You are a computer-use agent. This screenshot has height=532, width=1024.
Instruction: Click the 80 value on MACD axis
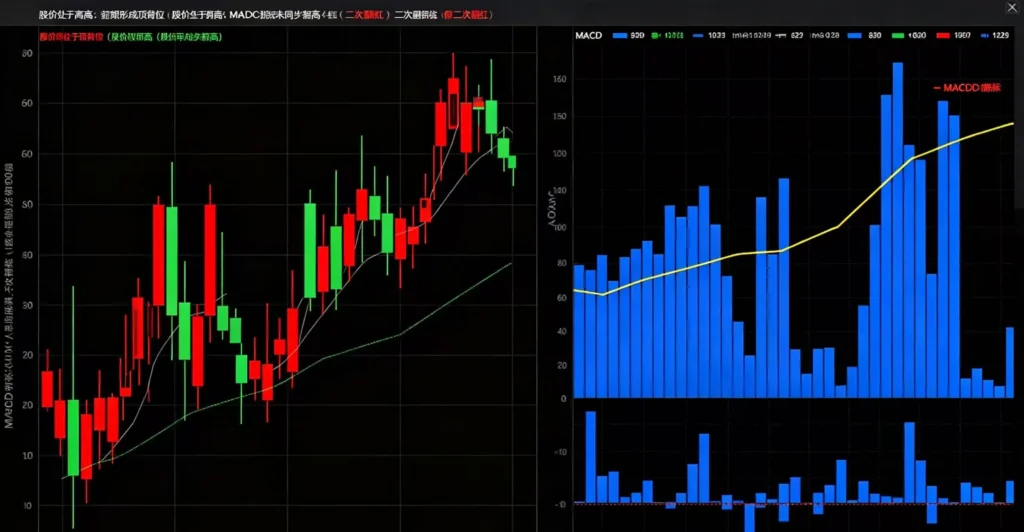point(562,263)
